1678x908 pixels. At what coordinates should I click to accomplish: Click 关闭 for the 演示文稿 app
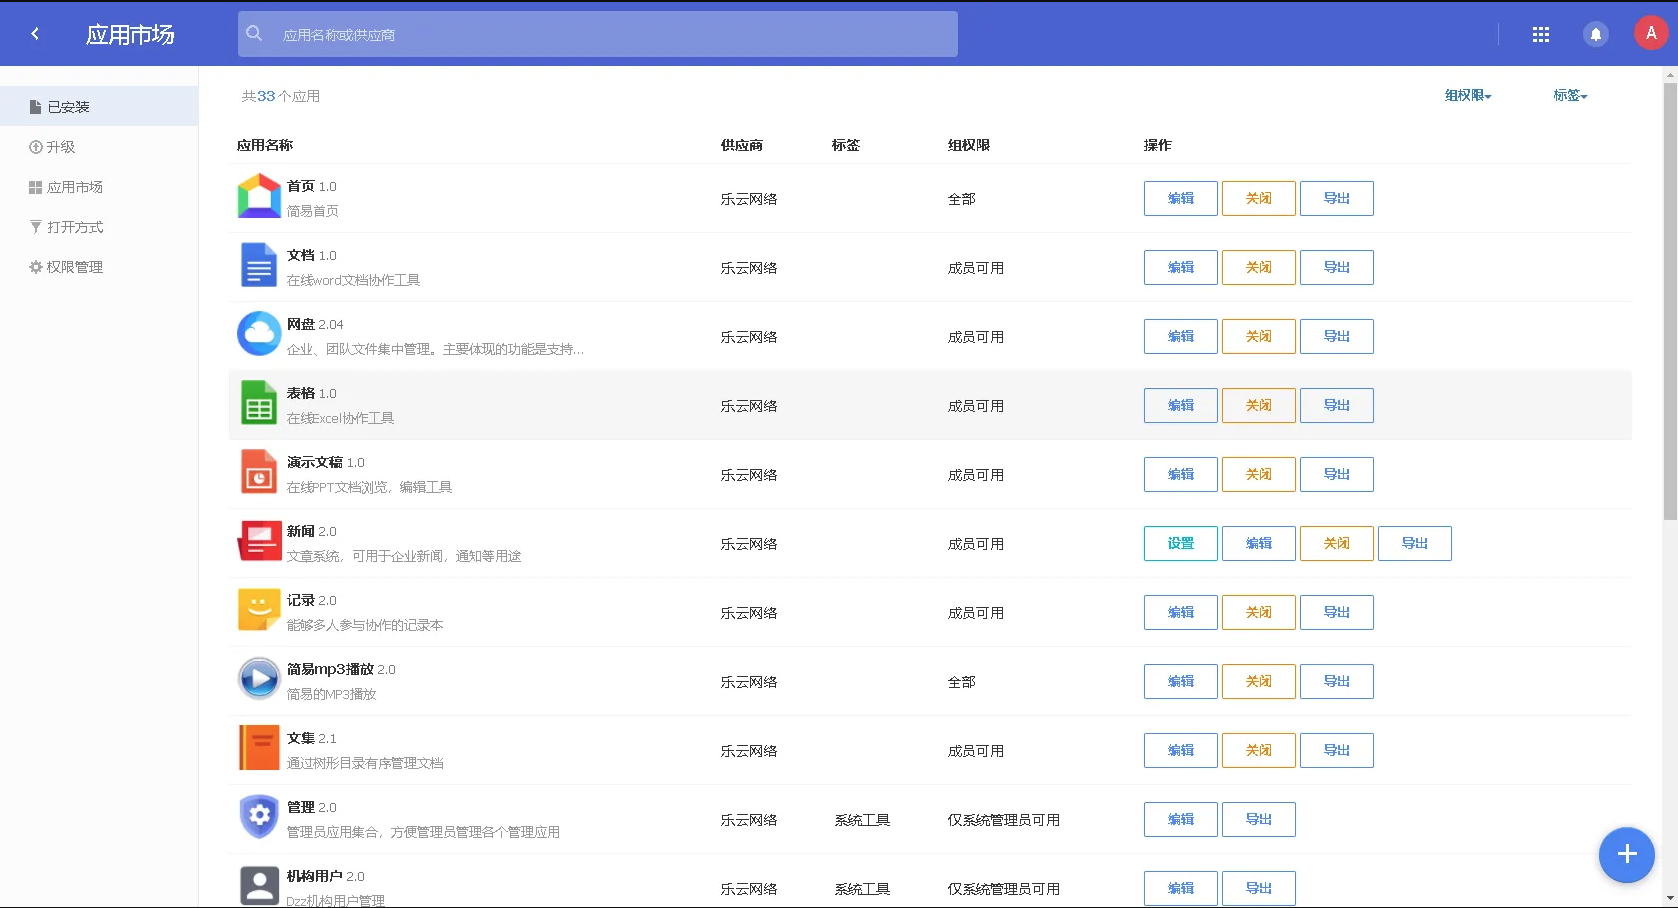point(1259,474)
